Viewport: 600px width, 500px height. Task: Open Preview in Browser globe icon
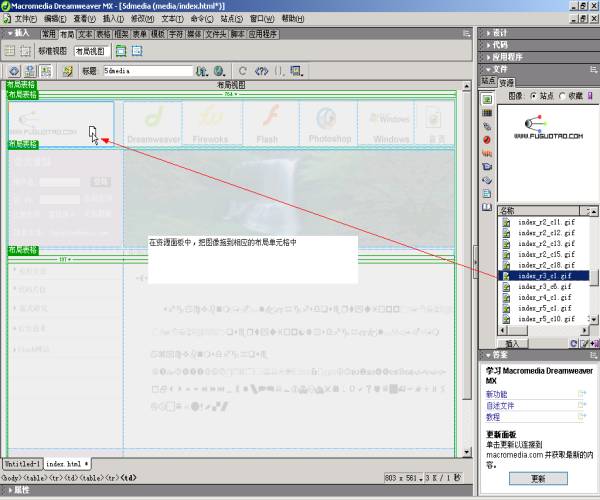[x=219, y=71]
